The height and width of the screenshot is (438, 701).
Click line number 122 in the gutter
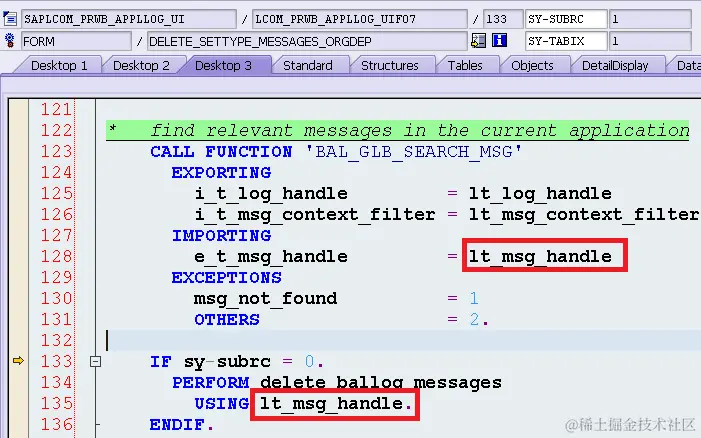coord(56,130)
